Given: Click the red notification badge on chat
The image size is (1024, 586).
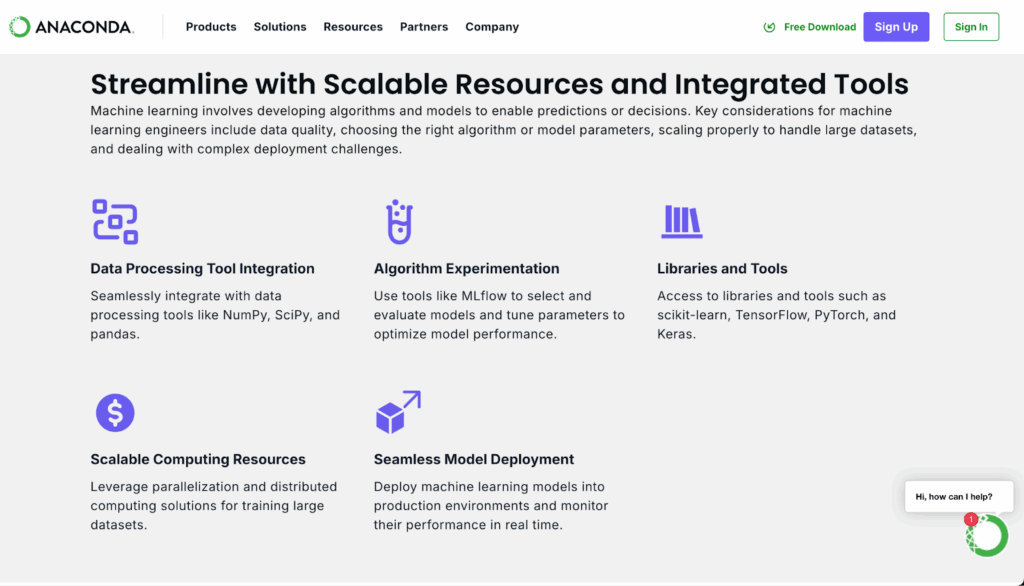Looking at the screenshot, I should click(x=971, y=519).
